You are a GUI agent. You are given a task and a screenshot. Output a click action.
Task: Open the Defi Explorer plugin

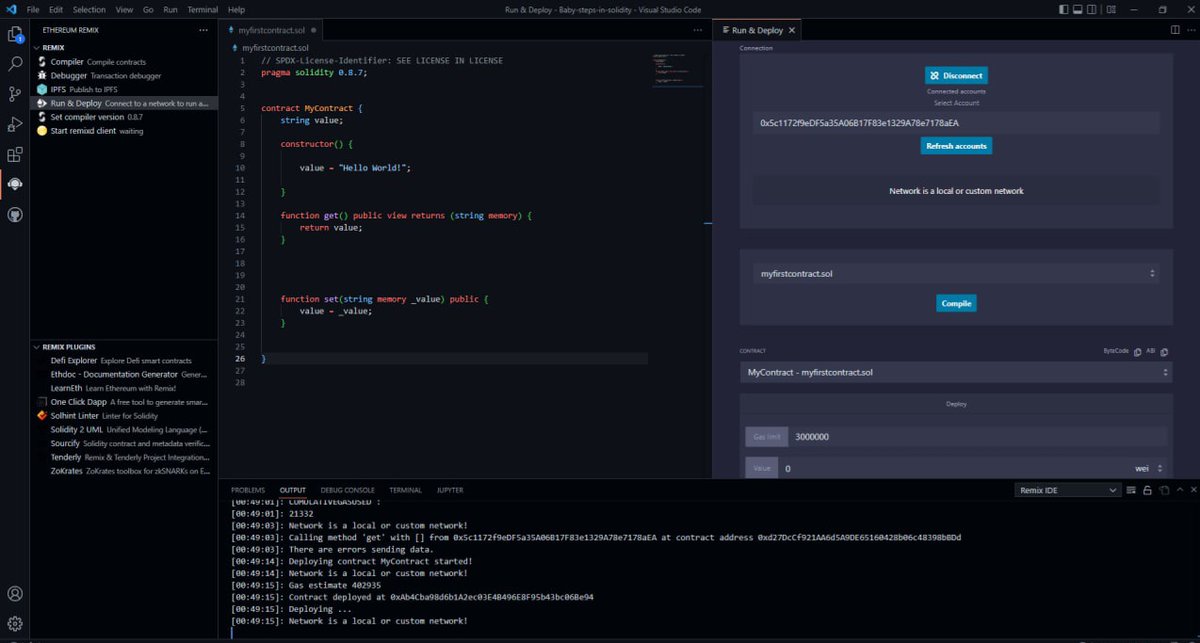(123, 360)
